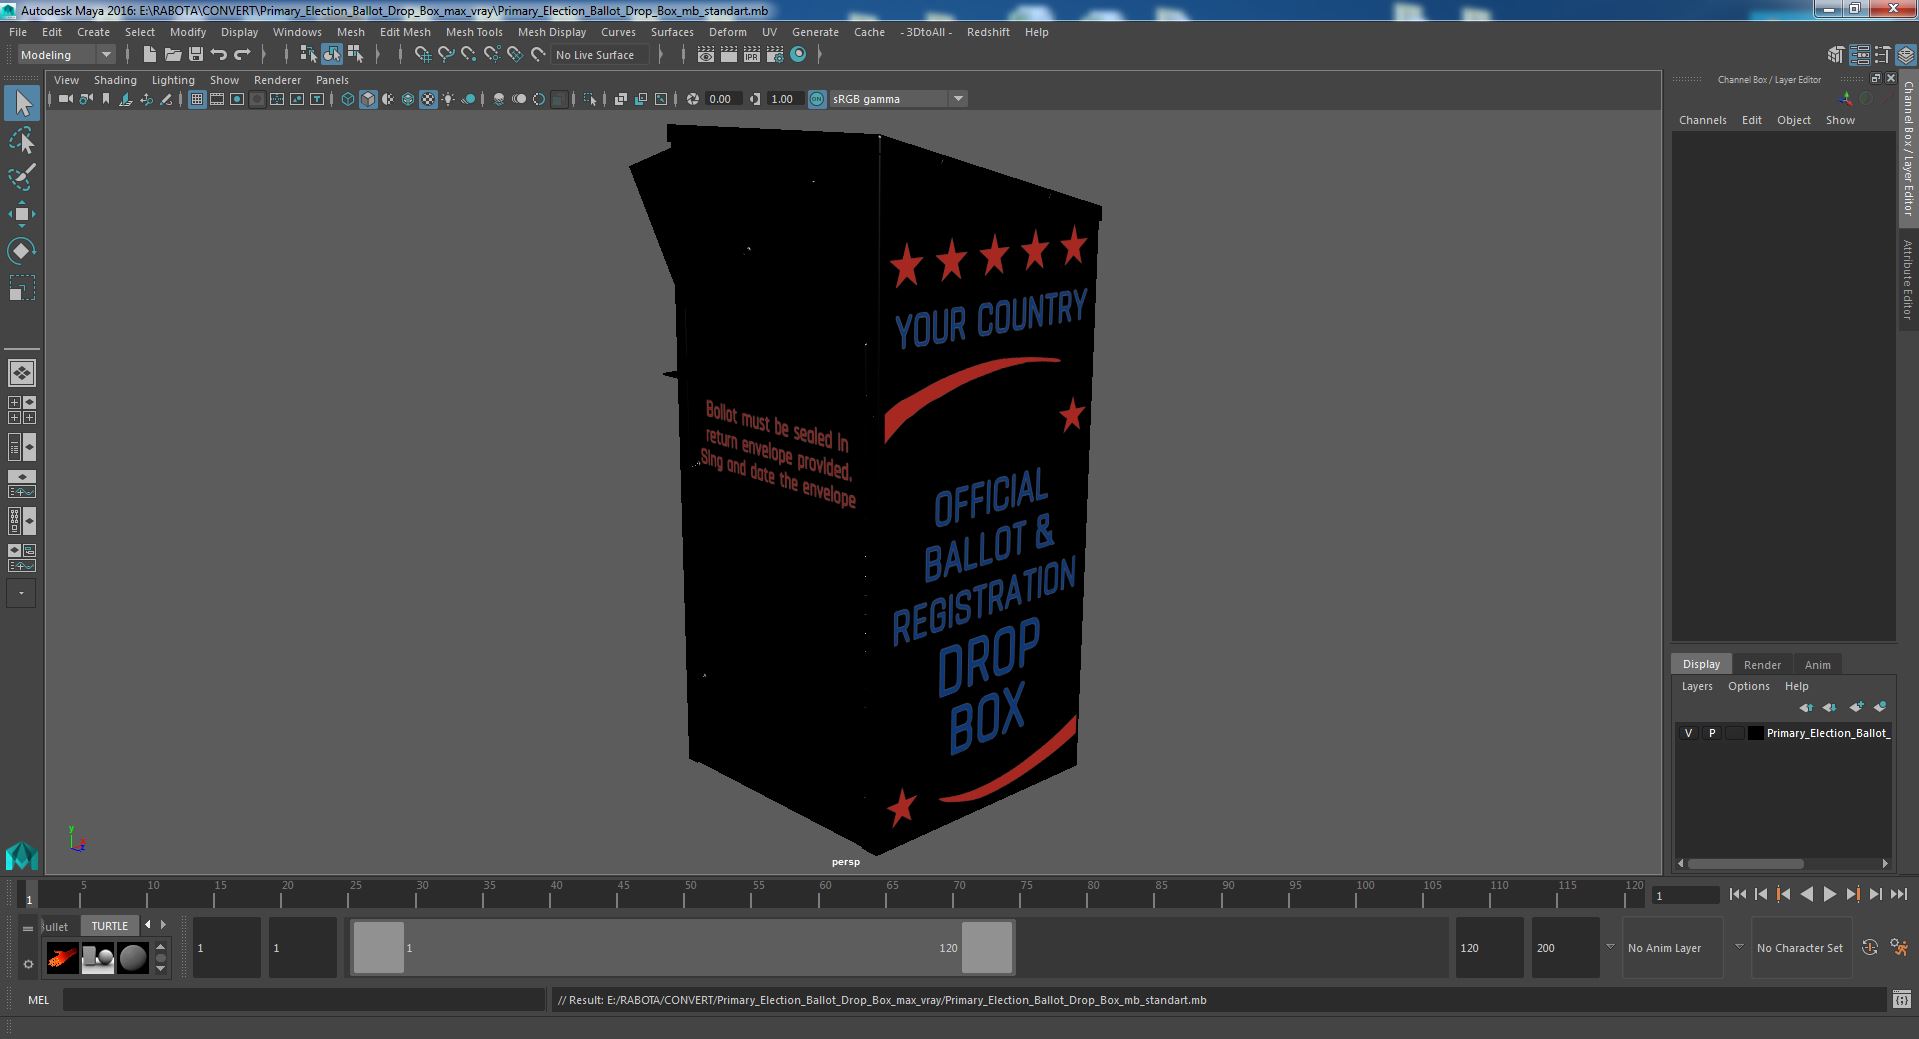Switch to Anim layer tab

(1817, 665)
